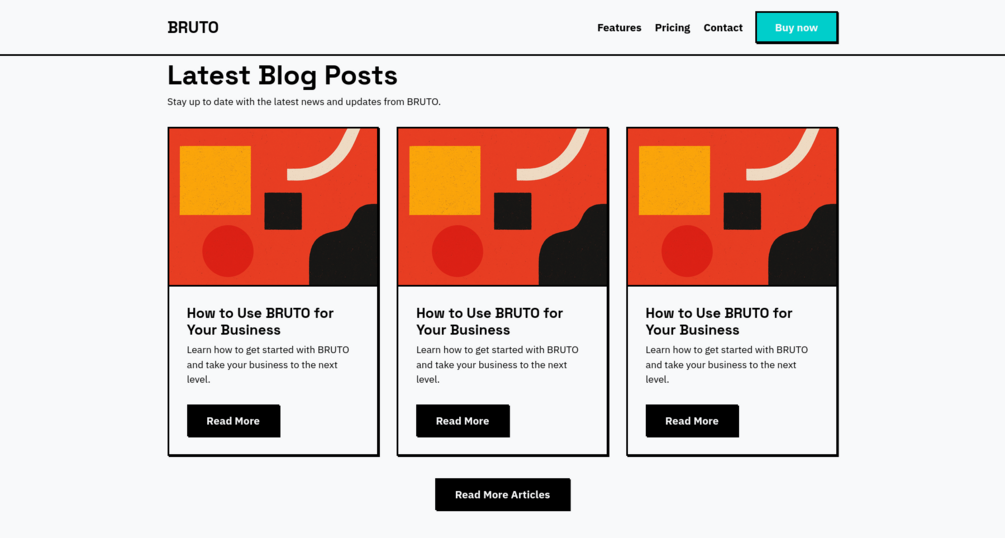Click the first card's 'How to Use BRUTO' title
The image size is (1005, 538).
260,321
